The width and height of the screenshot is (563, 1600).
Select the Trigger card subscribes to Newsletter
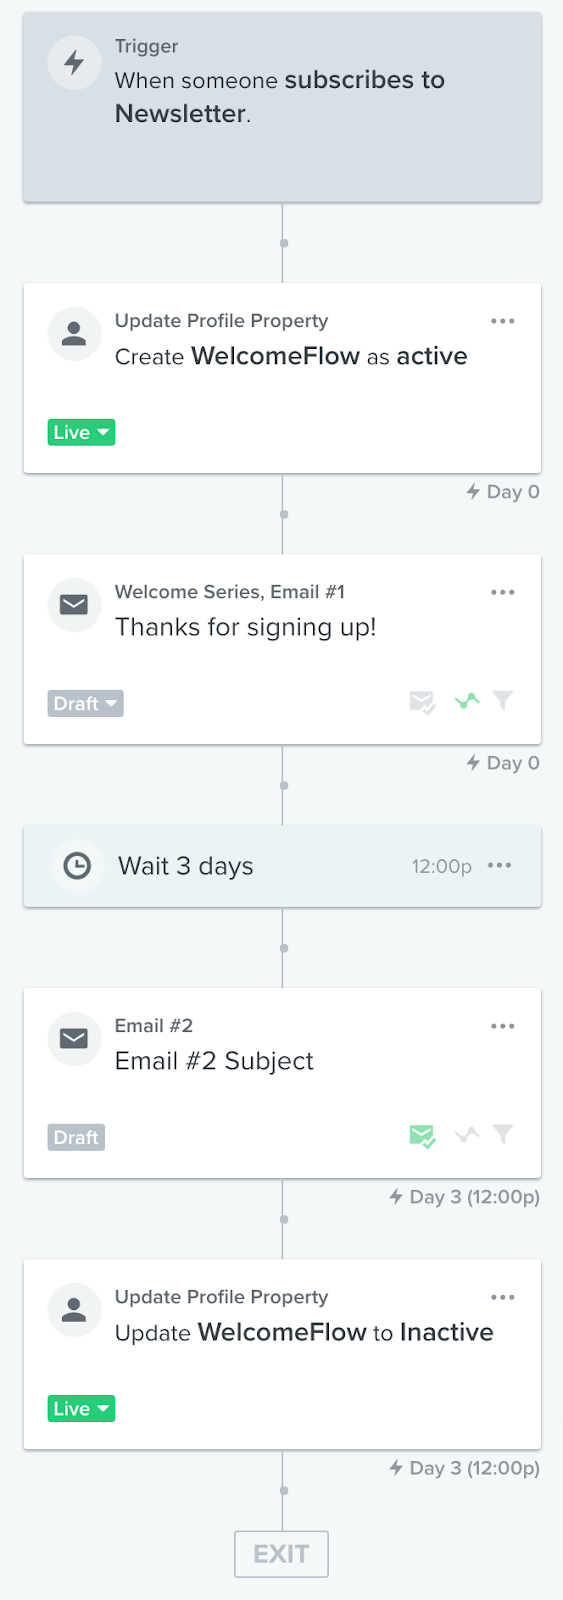282,107
